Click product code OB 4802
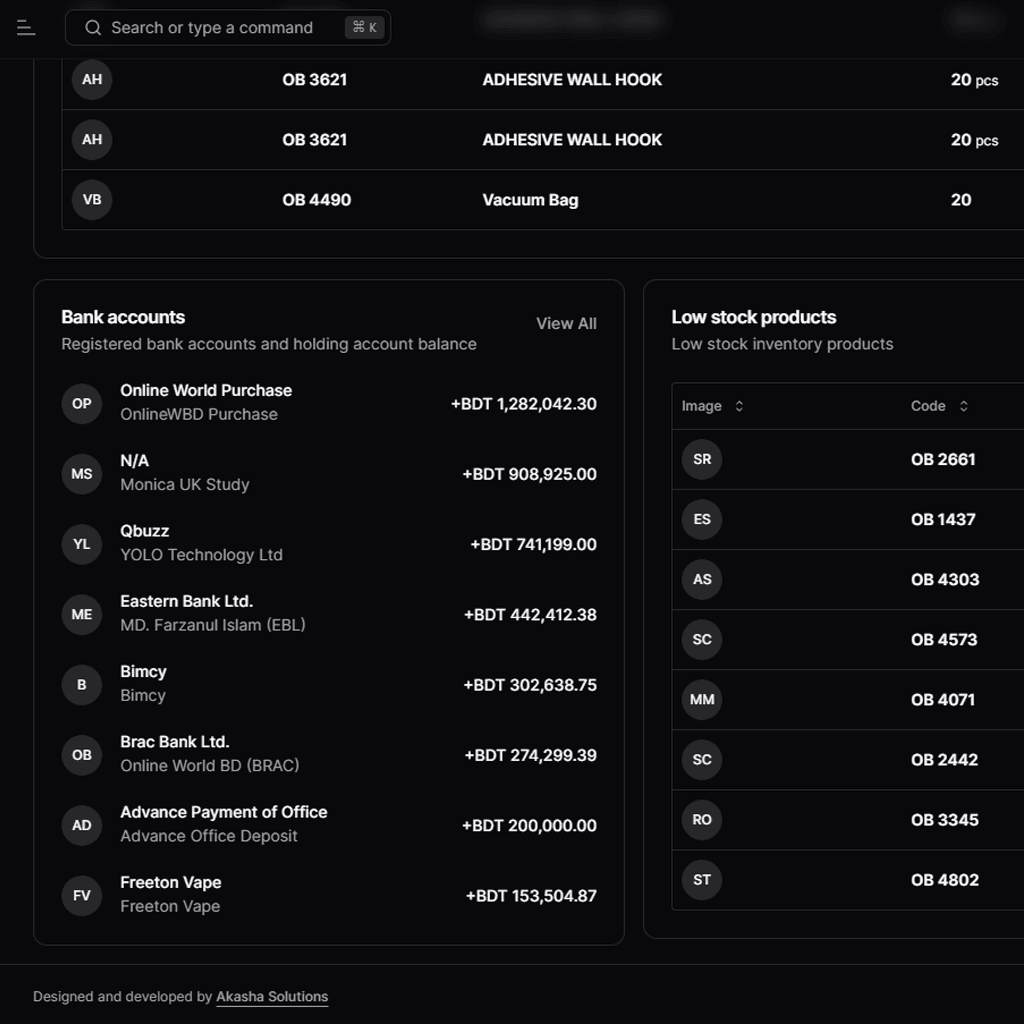 pos(945,880)
